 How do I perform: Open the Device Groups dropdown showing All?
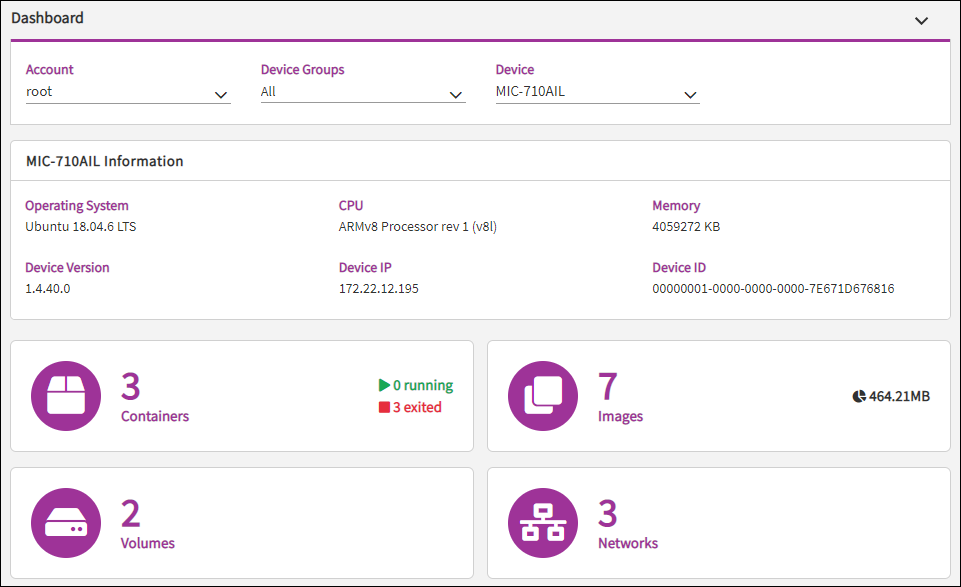point(362,92)
